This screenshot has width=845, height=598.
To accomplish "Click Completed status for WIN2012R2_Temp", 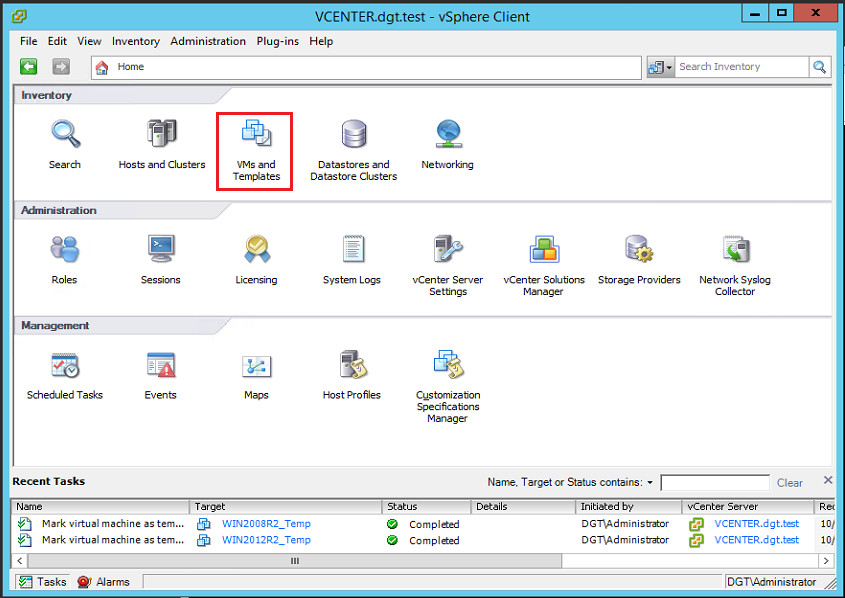I will coord(434,540).
